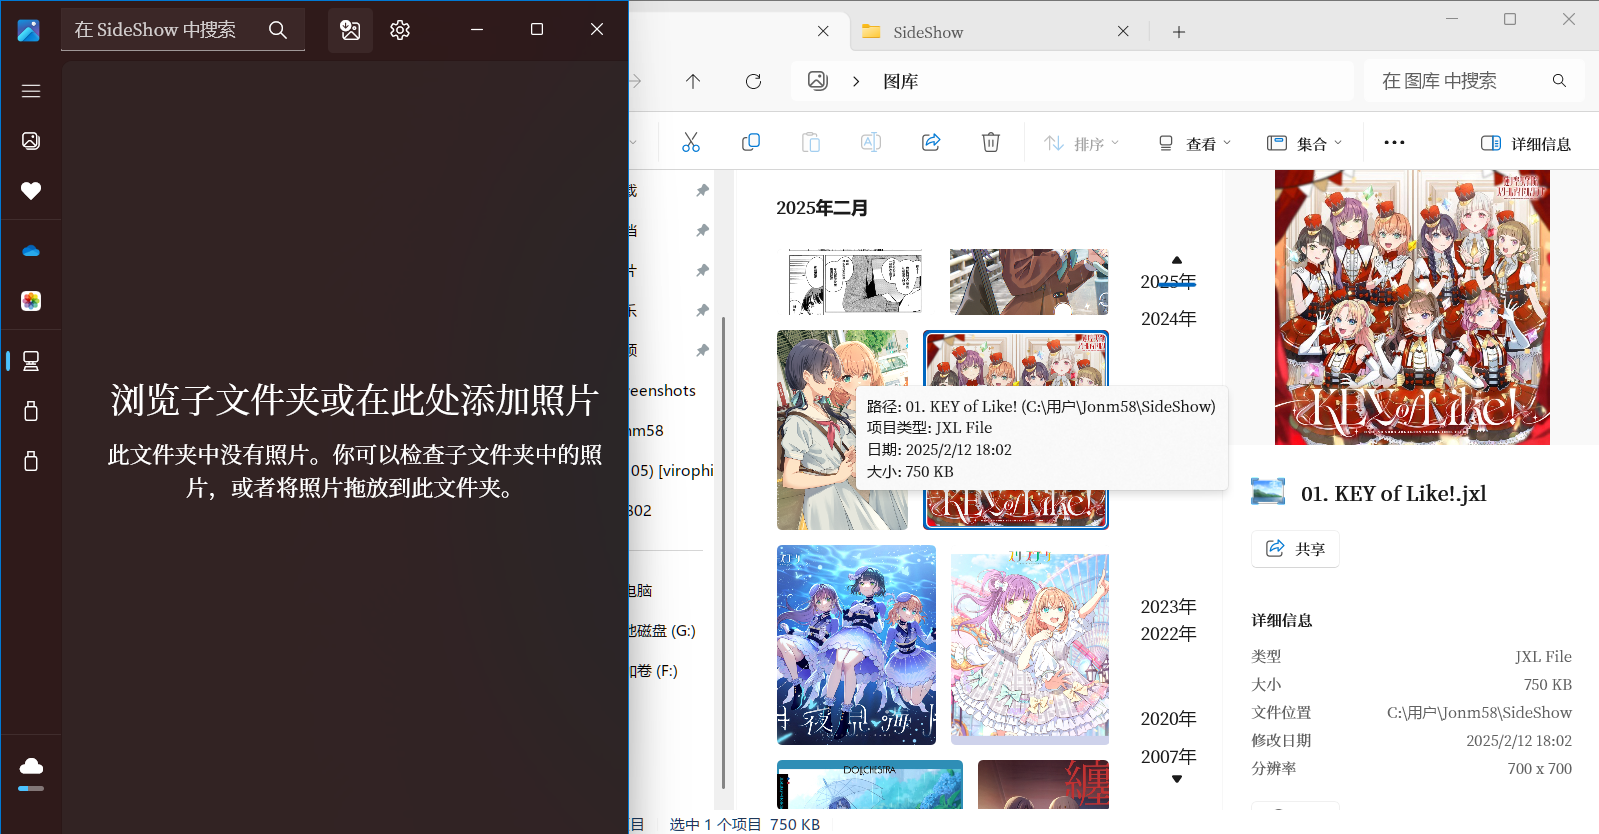Screen dimensions: 1599x834
Task: Close the first Explorer tab
Action: pos(823,32)
